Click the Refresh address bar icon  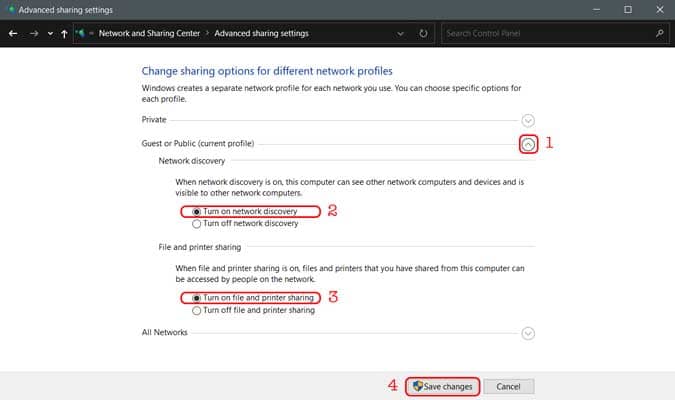[x=423, y=33]
